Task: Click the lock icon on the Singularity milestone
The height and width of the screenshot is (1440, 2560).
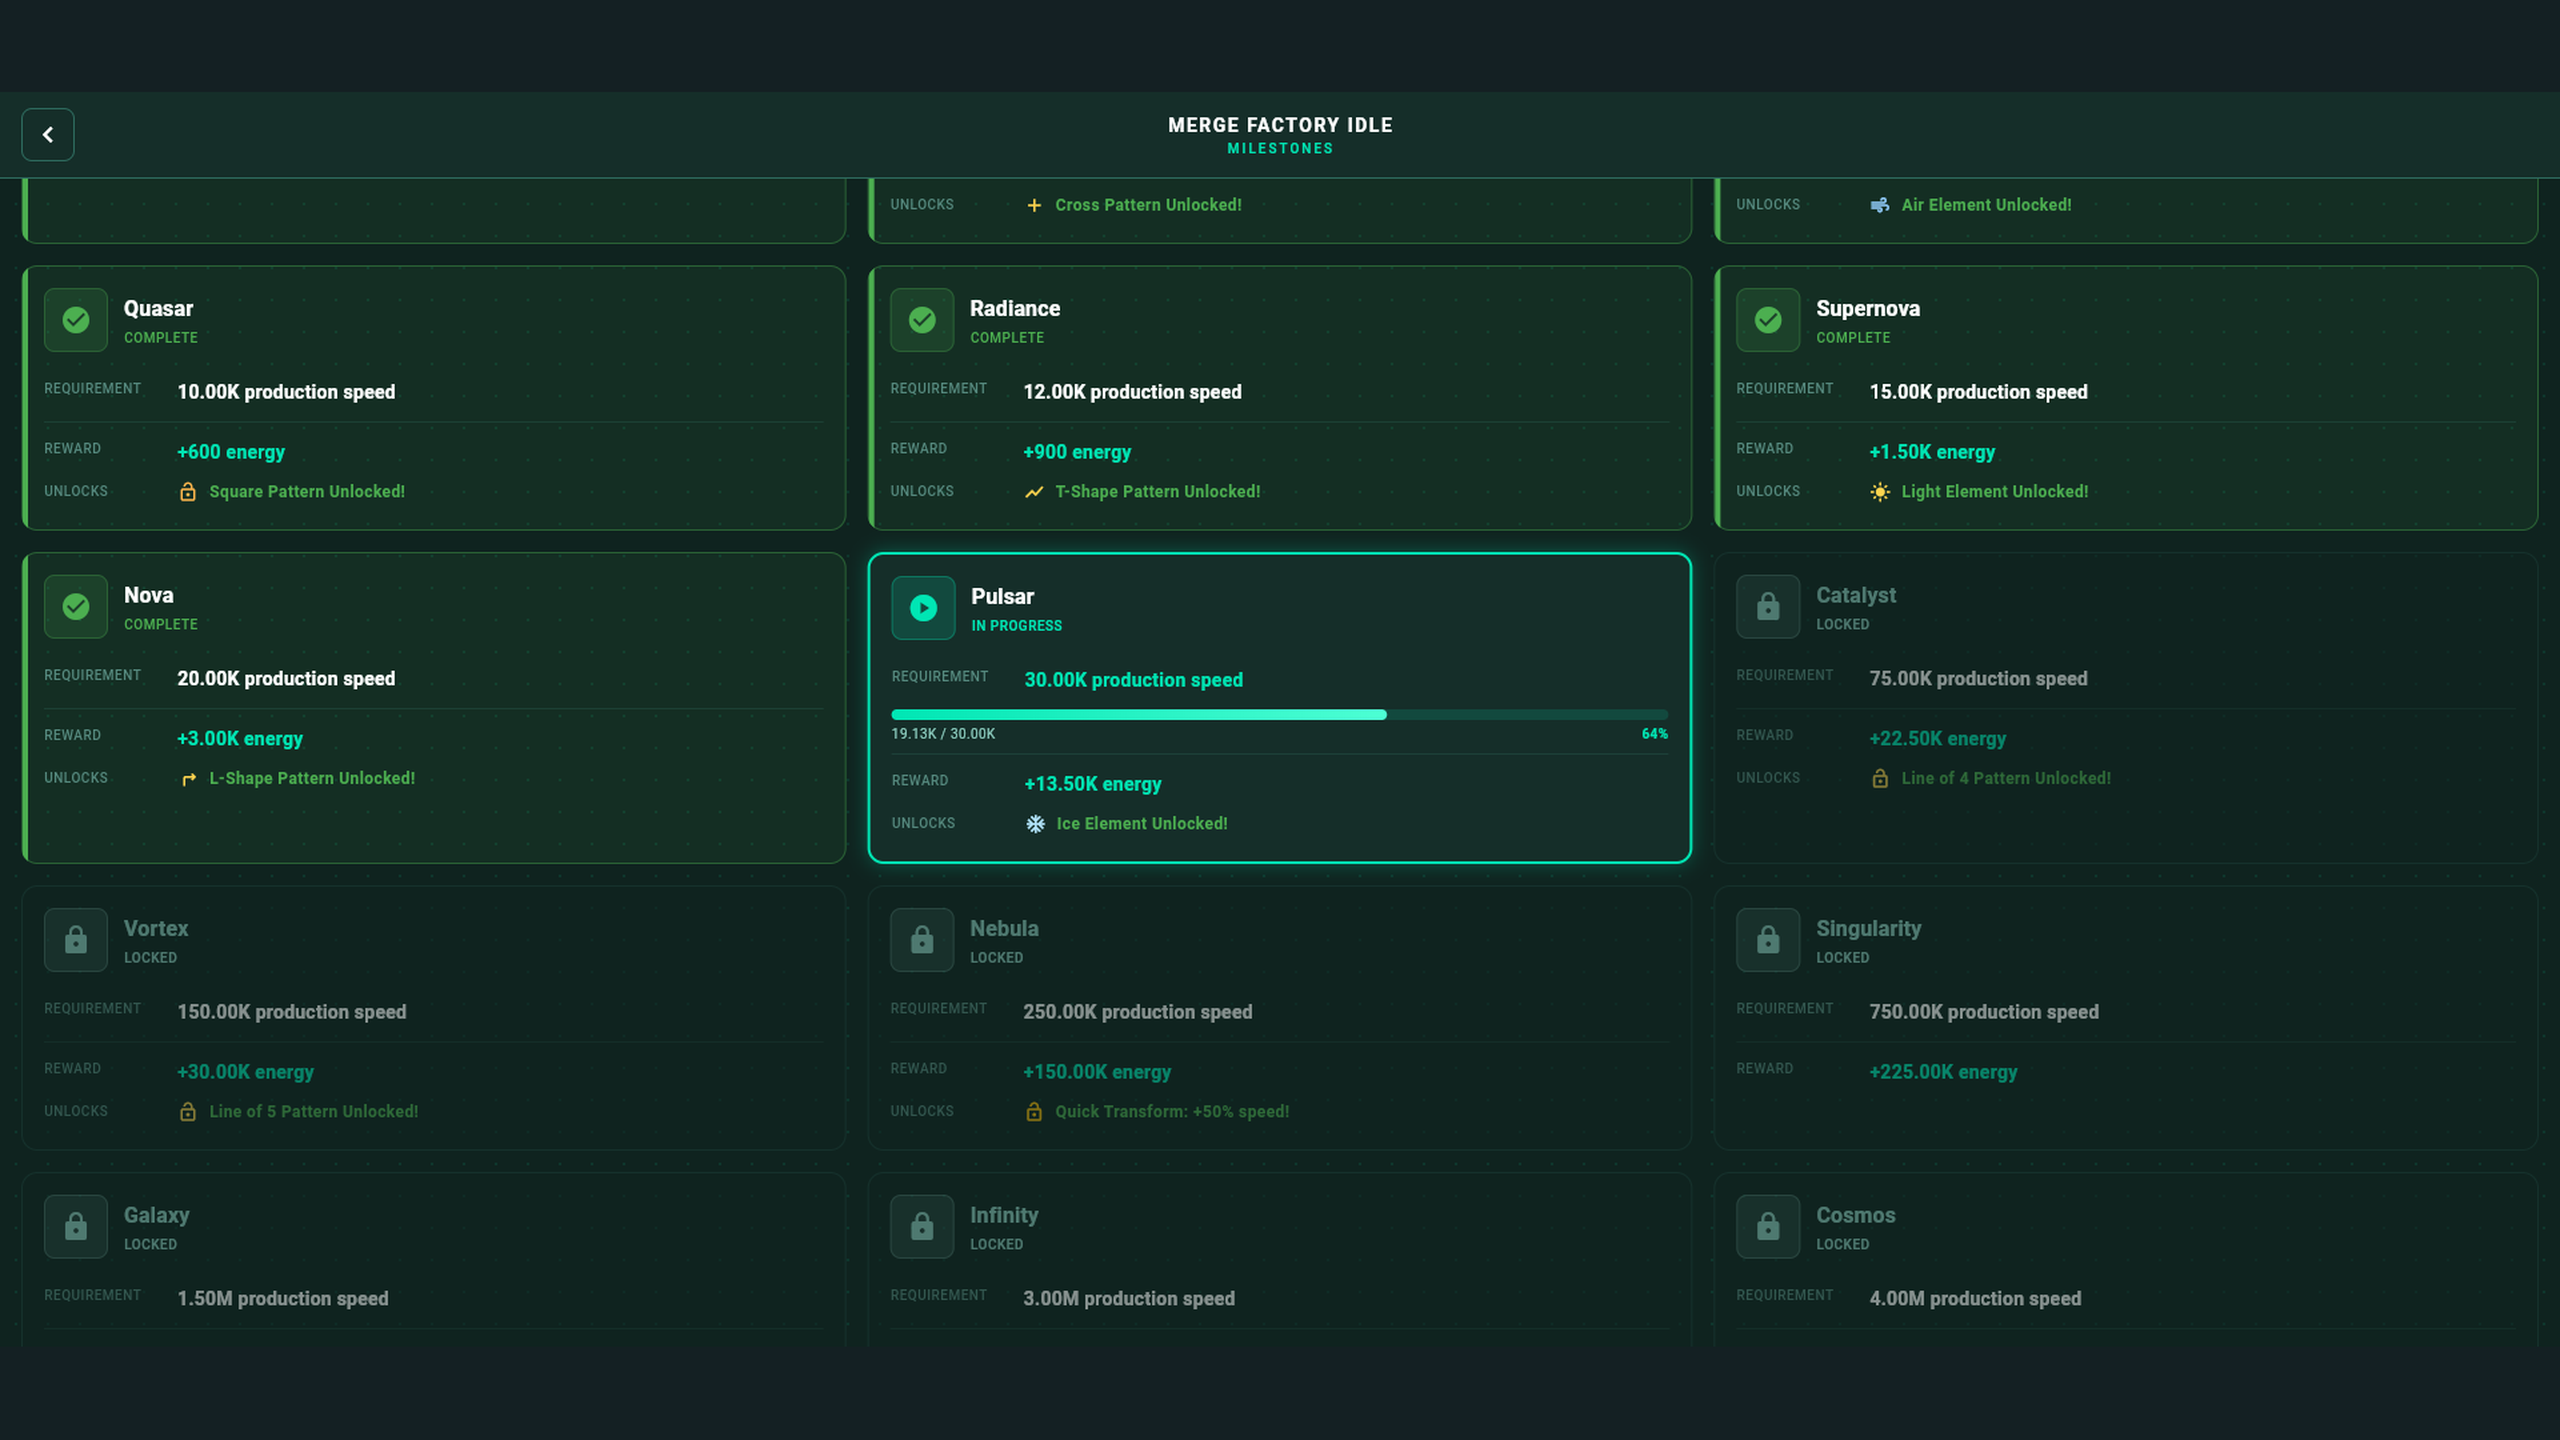Action: point(1767,940)
